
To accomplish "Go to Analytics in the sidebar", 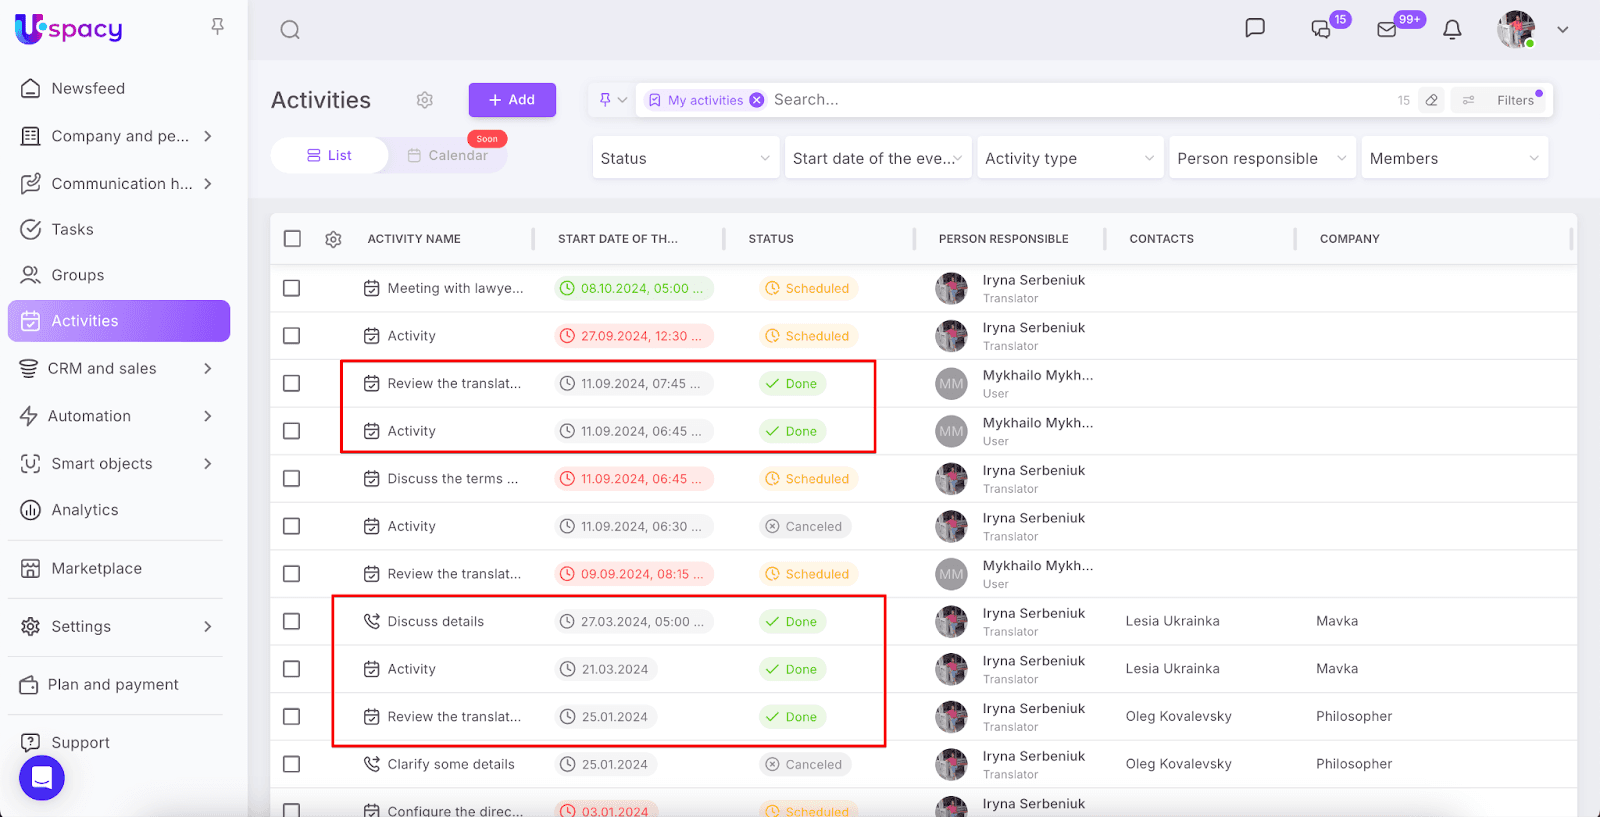I will tap(85, 510).
